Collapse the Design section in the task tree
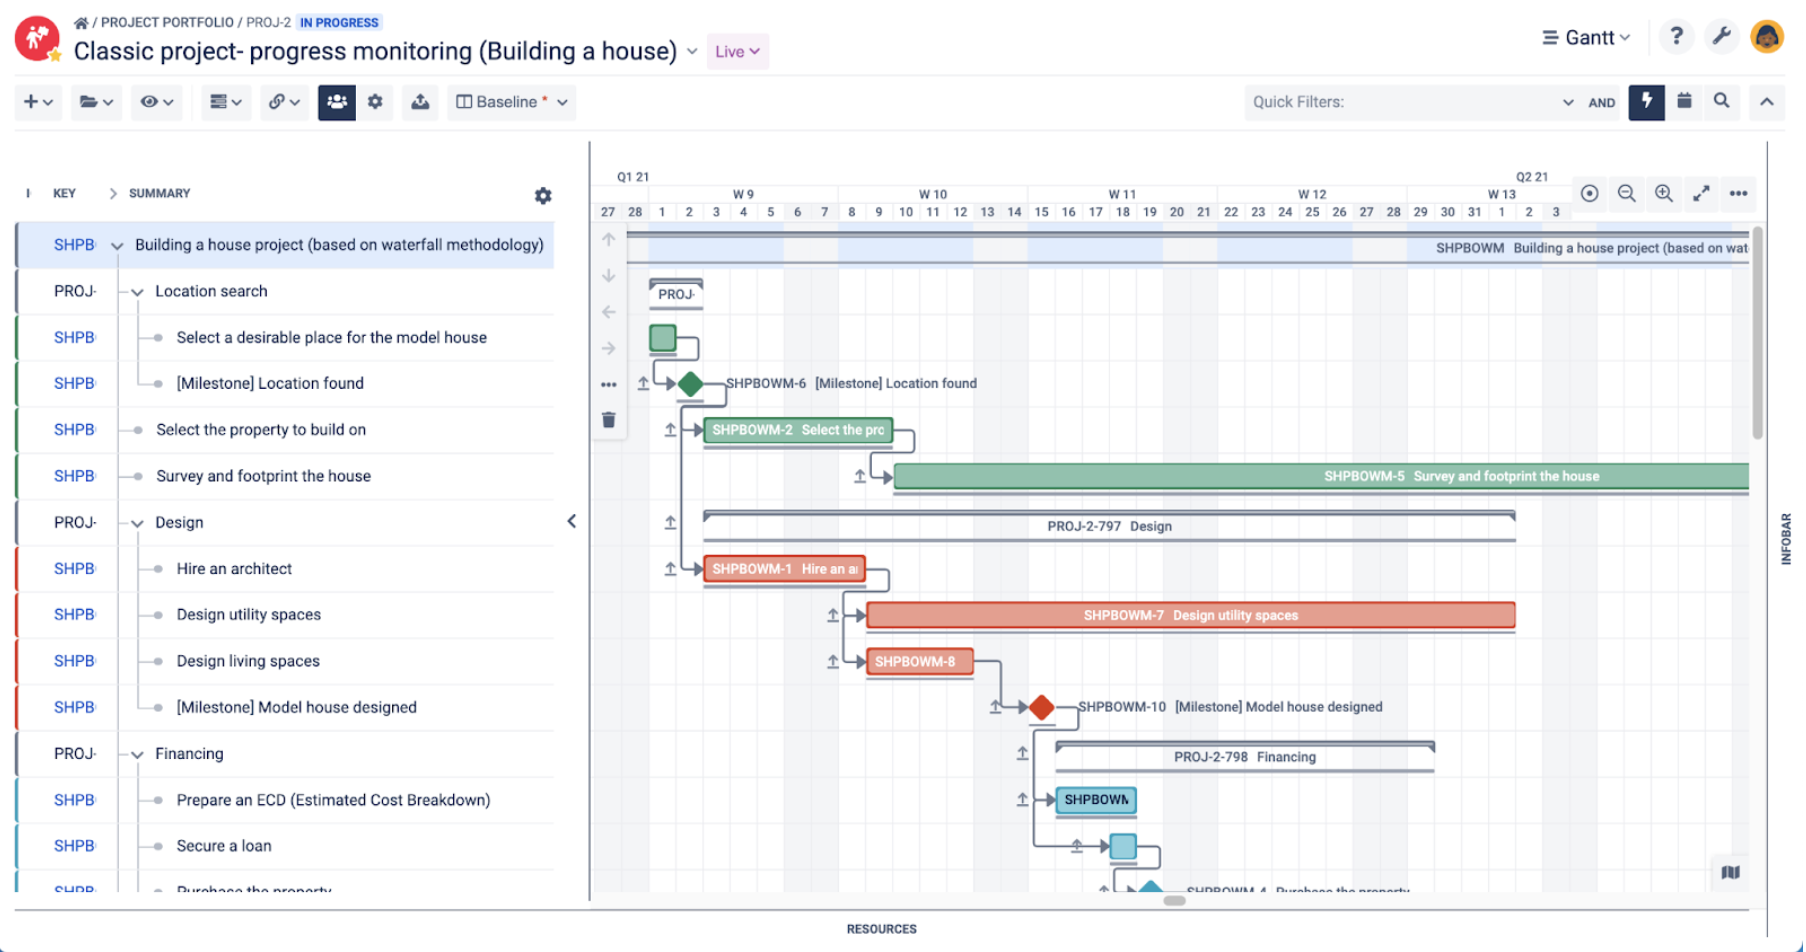 [x=136, y=522]
